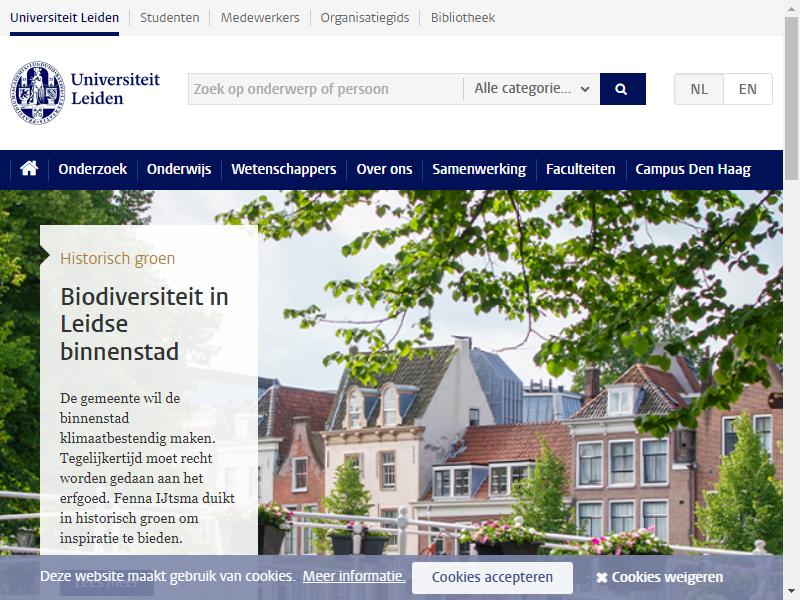Switch language to EN
Image resolution: width=800 pixels, height=600 pixels.
(747, 89)
